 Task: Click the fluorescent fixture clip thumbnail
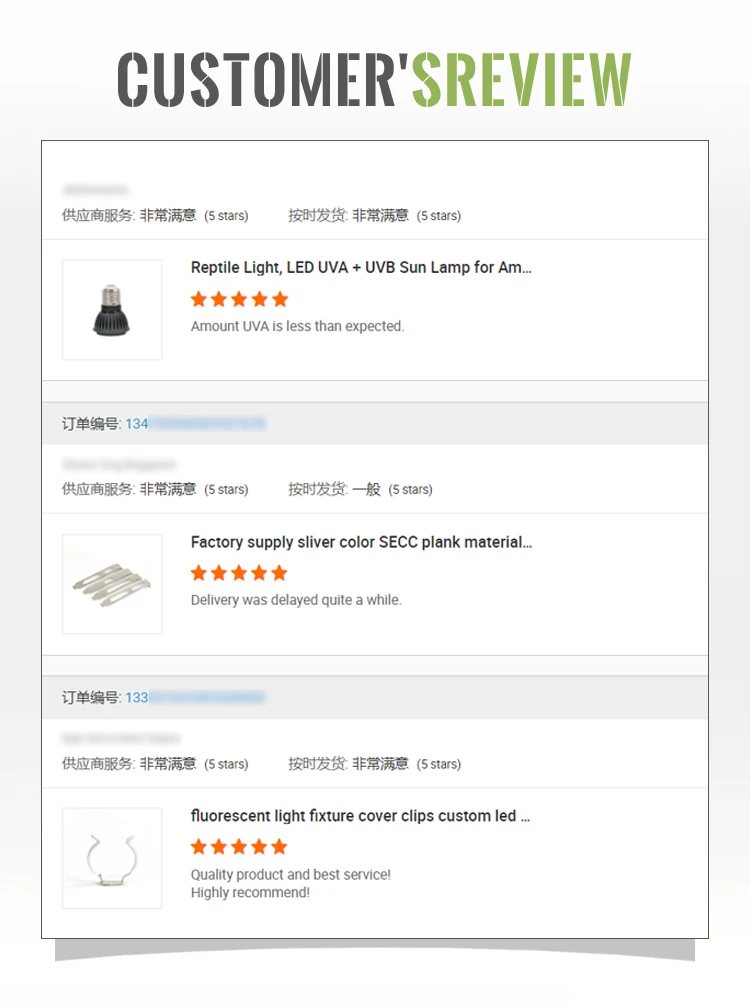click(x=112, y=858)
